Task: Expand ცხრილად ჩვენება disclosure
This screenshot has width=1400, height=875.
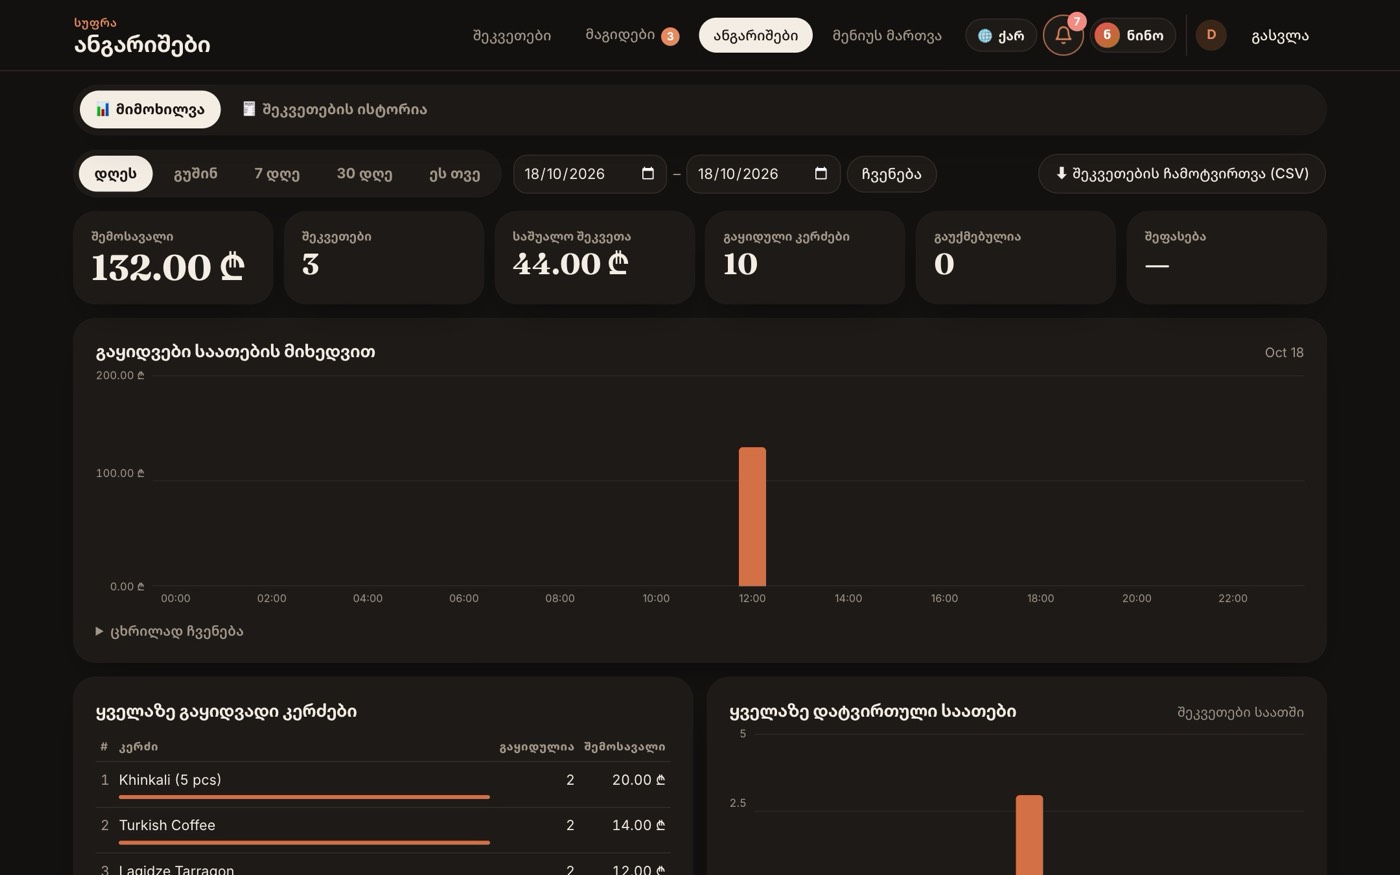Action: point(170,632)
